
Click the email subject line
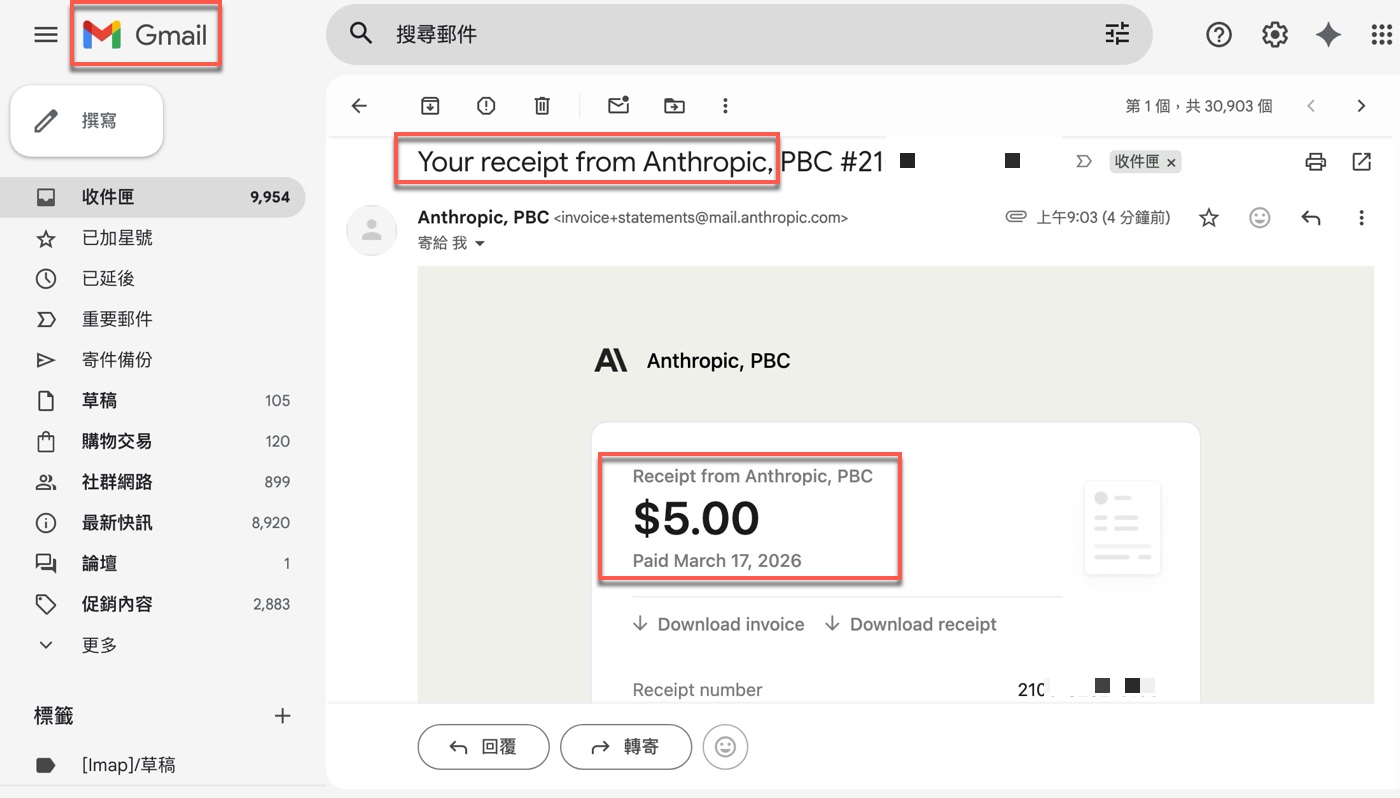coord(650,162)
